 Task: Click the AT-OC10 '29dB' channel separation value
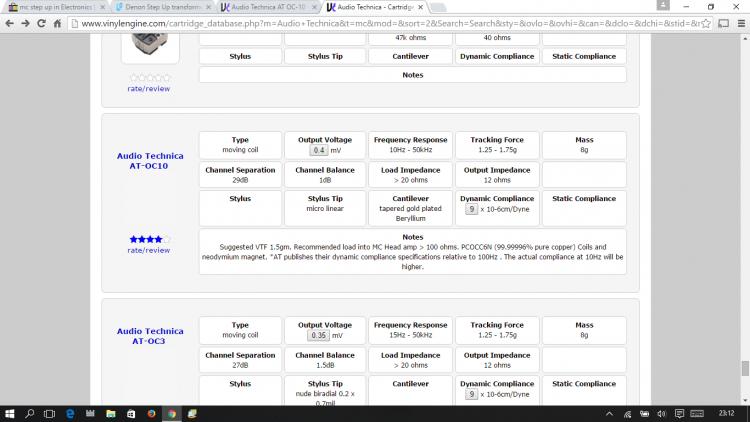240,180
